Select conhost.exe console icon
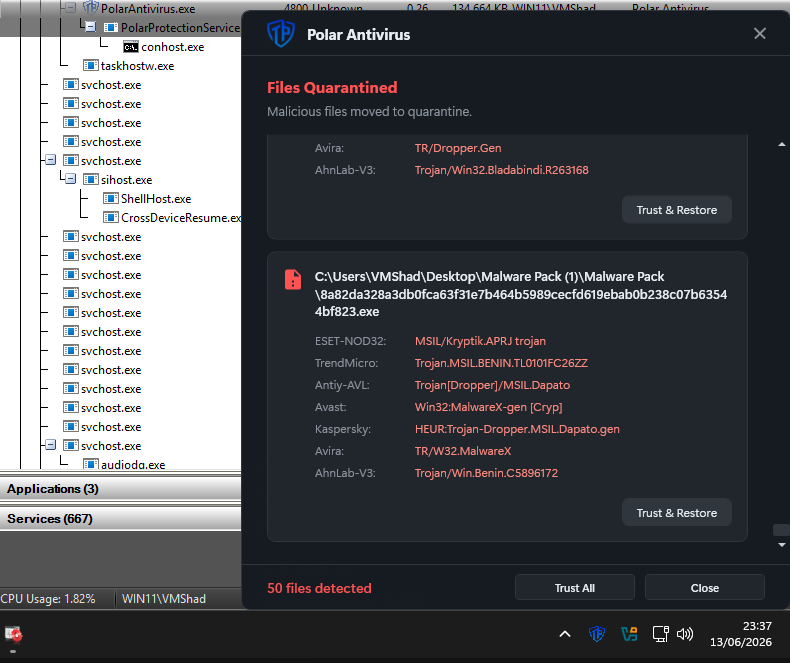 pyautogui.click(x=130, y=47)
